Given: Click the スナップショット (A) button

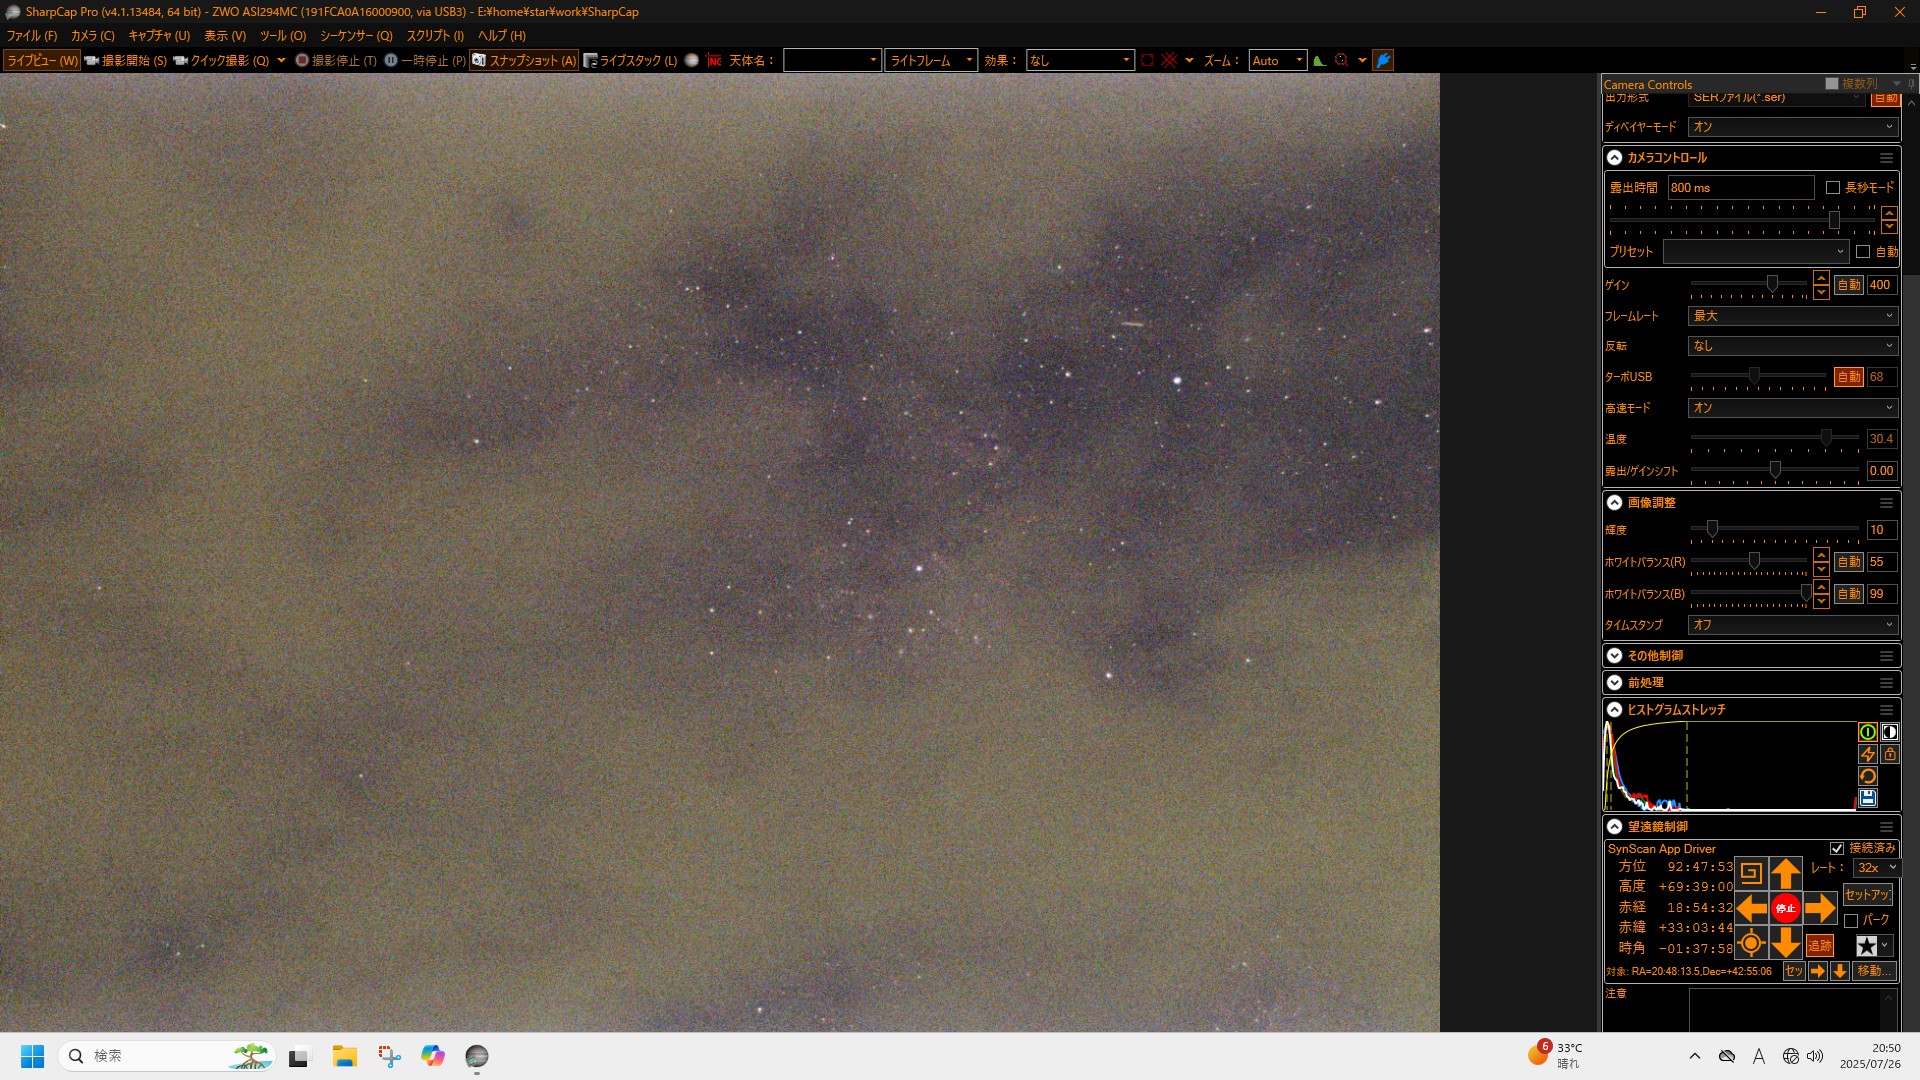Looking at the screenshot, I should (x=525, y=61).
